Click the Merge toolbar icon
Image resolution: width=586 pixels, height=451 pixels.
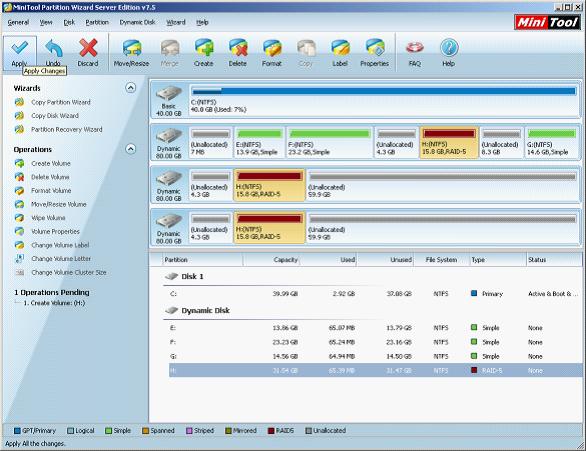point(169,52)
